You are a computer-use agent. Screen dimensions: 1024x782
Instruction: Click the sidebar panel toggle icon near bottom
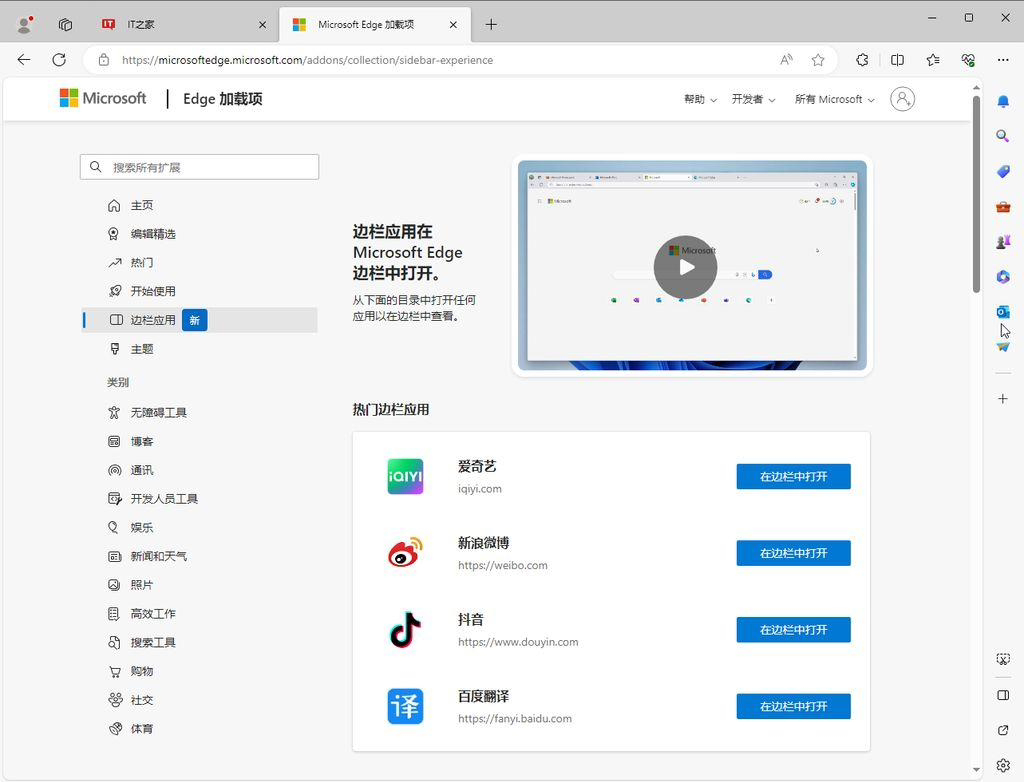coord(1003,695)
